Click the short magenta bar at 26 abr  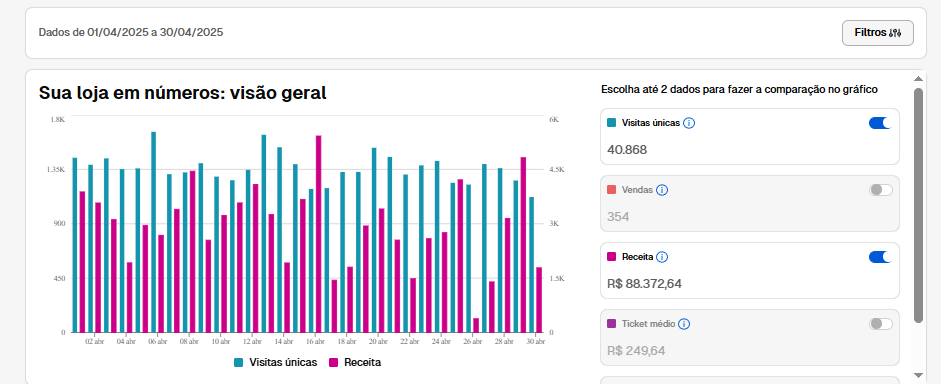click(x=476, y=325)
